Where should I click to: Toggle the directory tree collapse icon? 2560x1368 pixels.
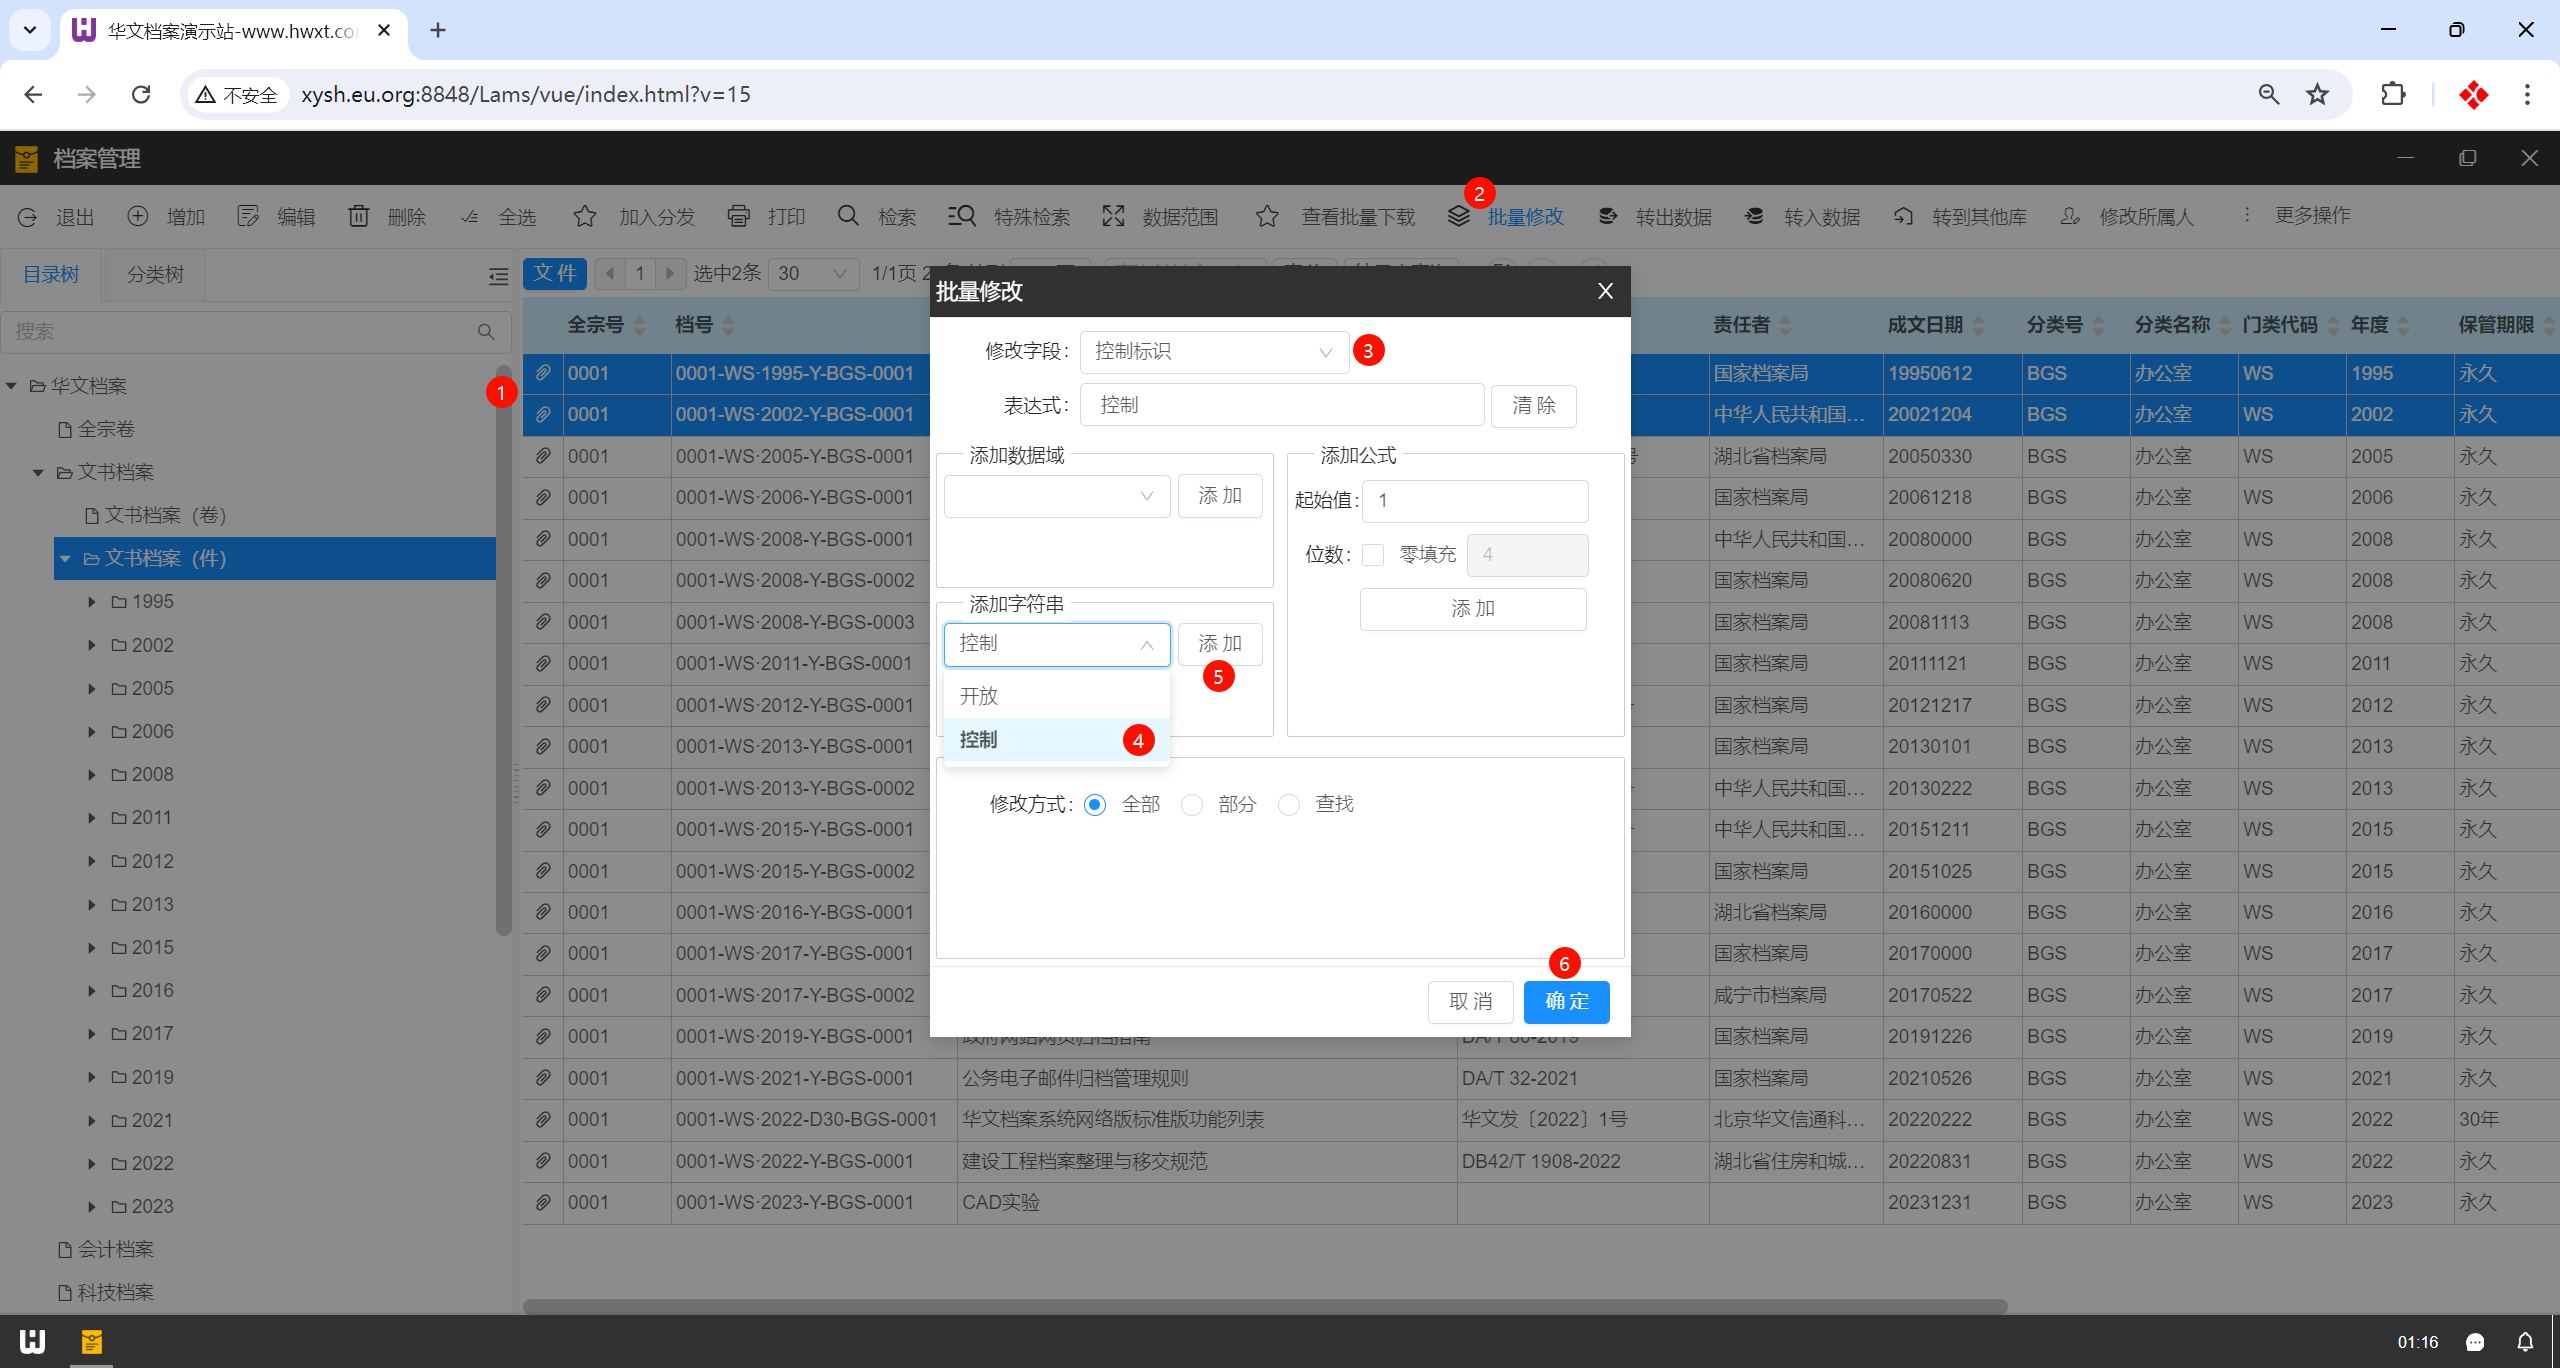coord(498,276)
